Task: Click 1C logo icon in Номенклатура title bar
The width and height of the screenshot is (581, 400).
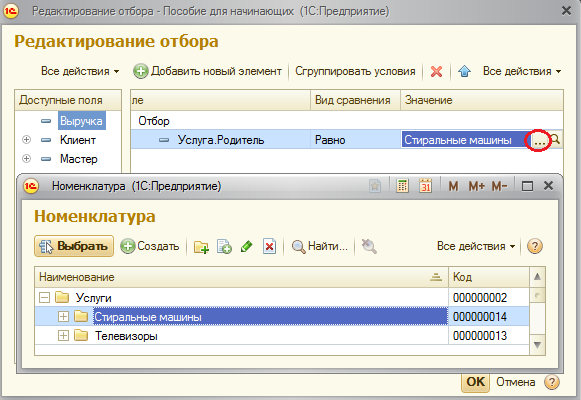Action: [31, 186]
